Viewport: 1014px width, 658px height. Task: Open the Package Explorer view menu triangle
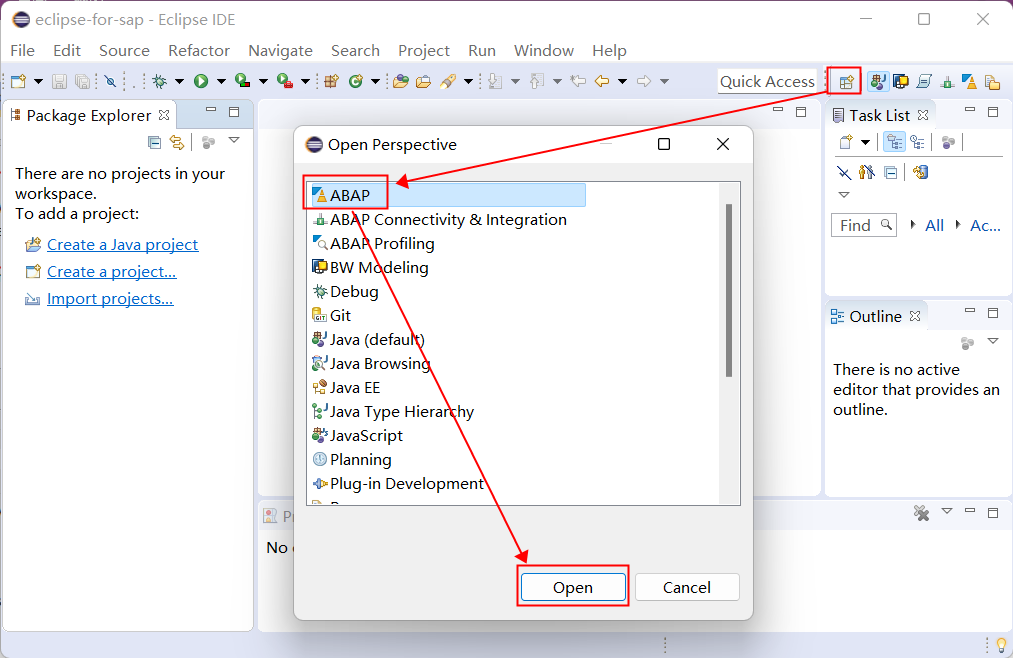(234, 140)
